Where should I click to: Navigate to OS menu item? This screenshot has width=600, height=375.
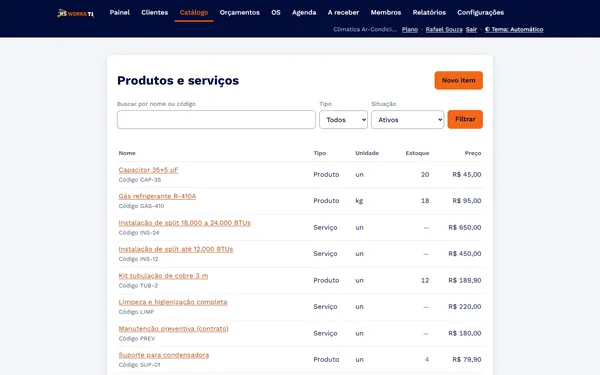(x=276, y=12)
